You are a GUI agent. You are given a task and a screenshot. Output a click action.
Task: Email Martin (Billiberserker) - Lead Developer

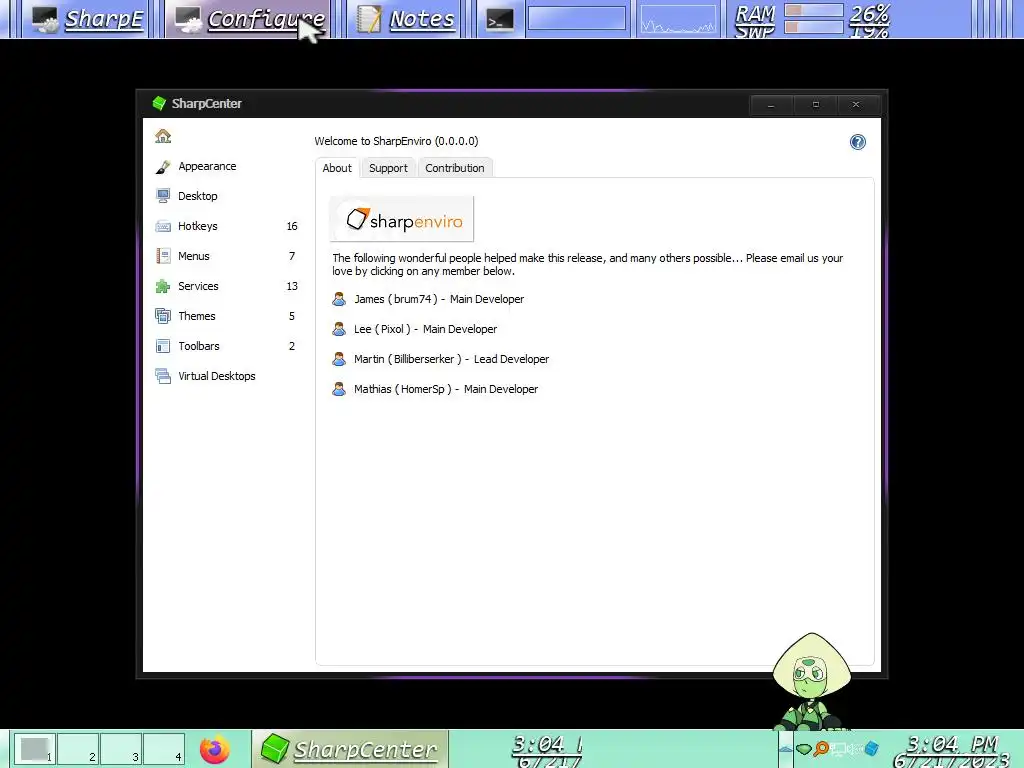(451, 359)
